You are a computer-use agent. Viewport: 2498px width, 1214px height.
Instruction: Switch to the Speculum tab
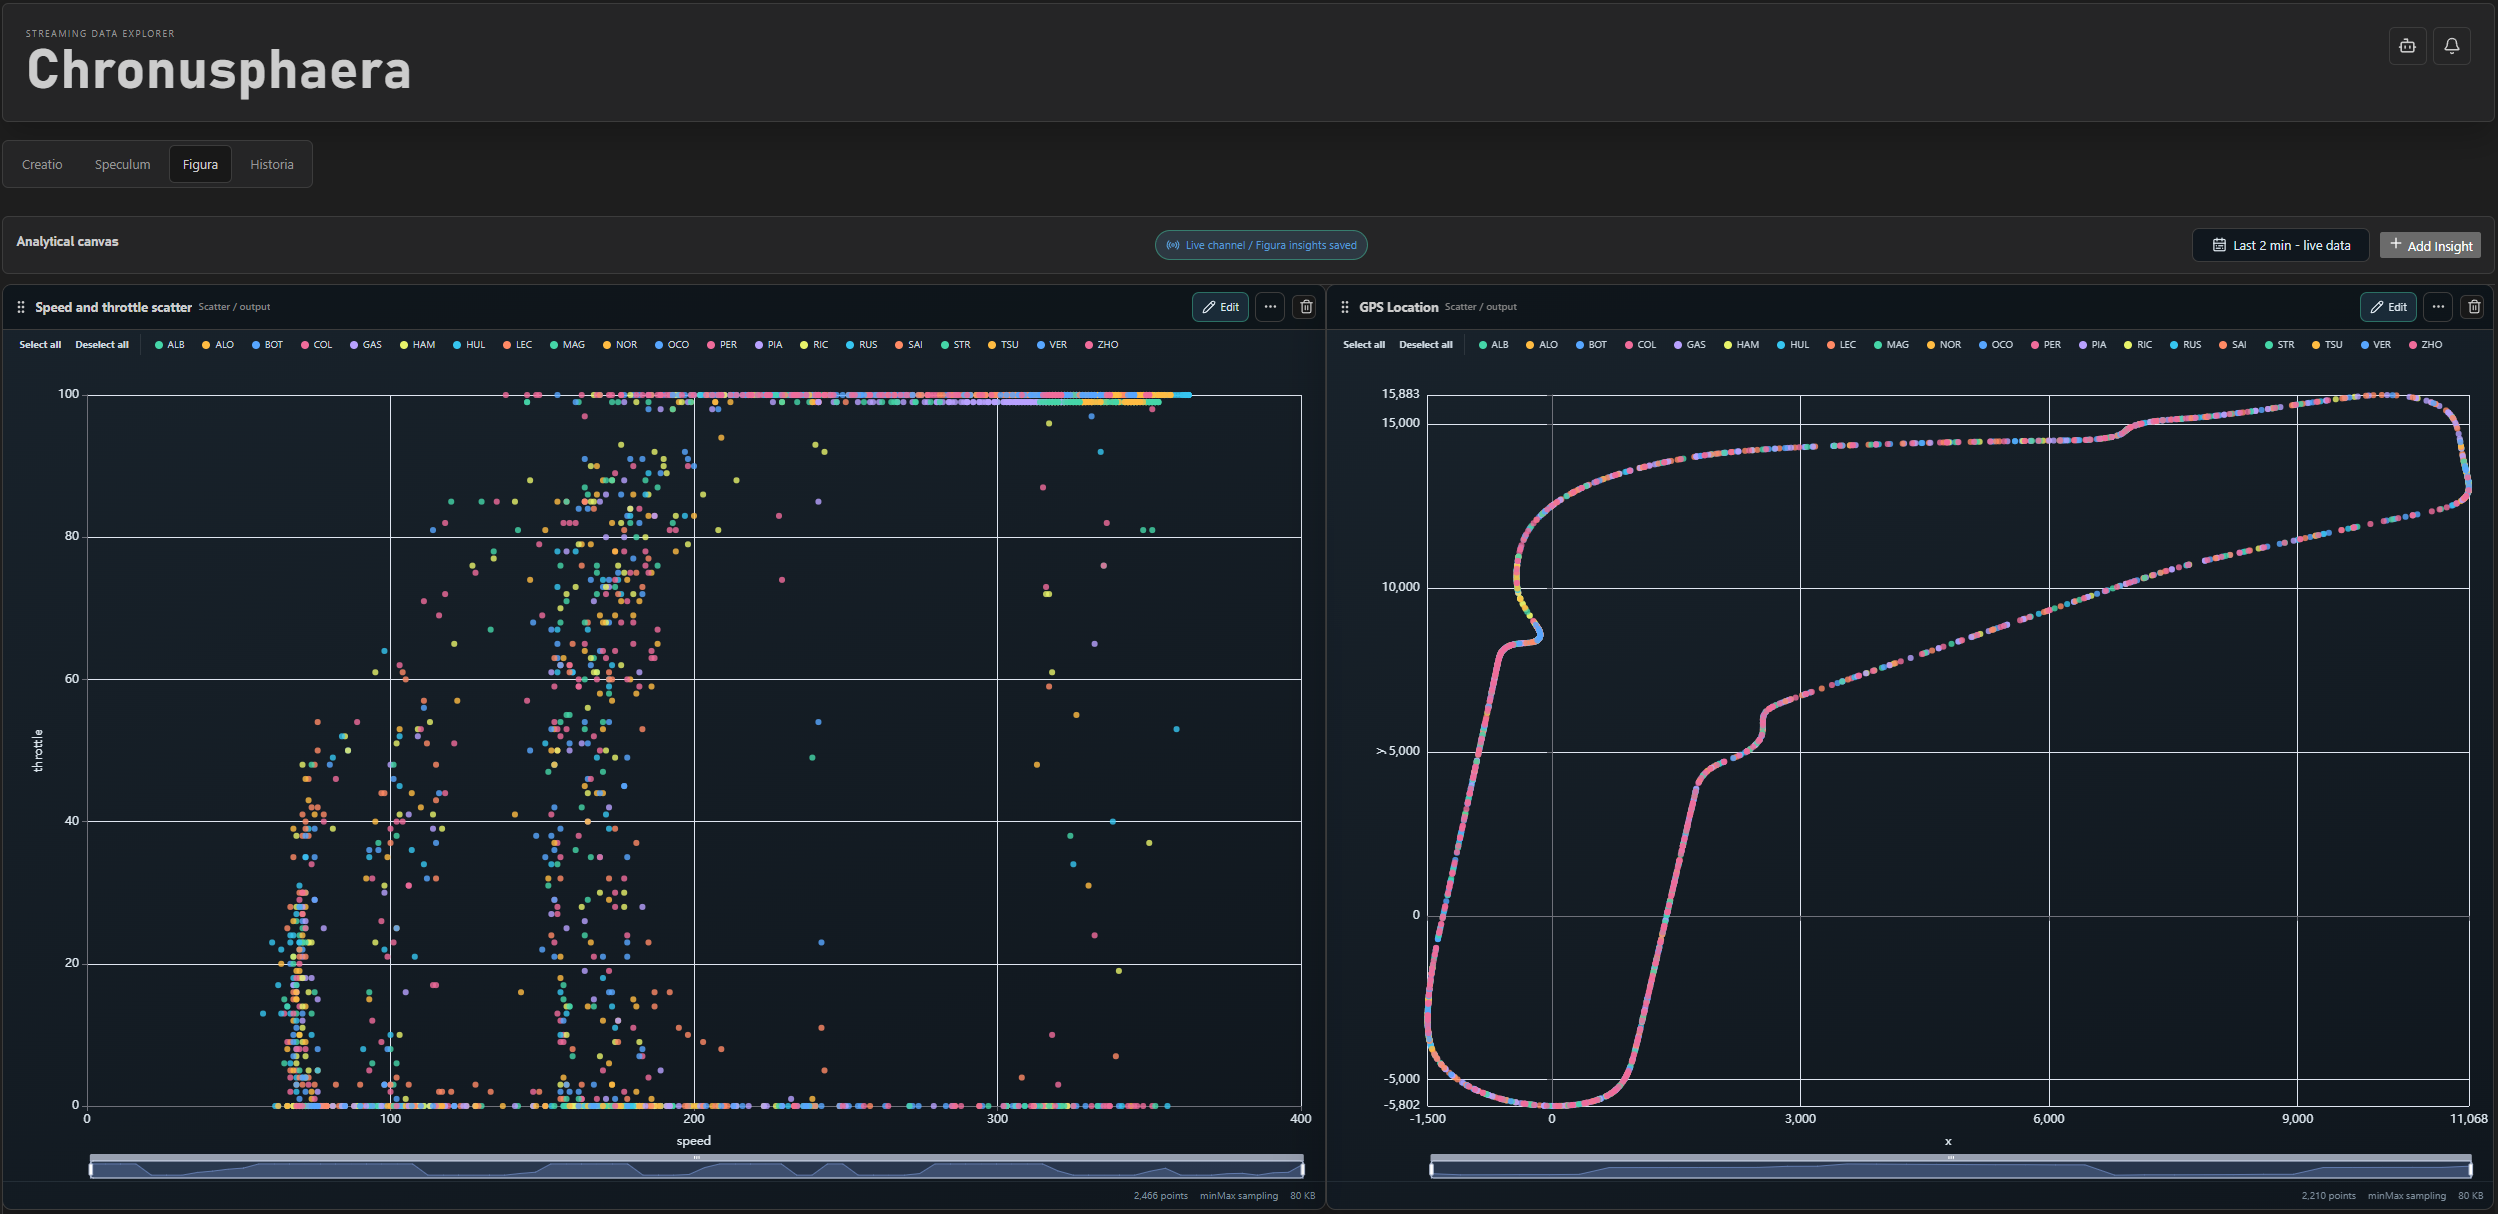[122, 164]
